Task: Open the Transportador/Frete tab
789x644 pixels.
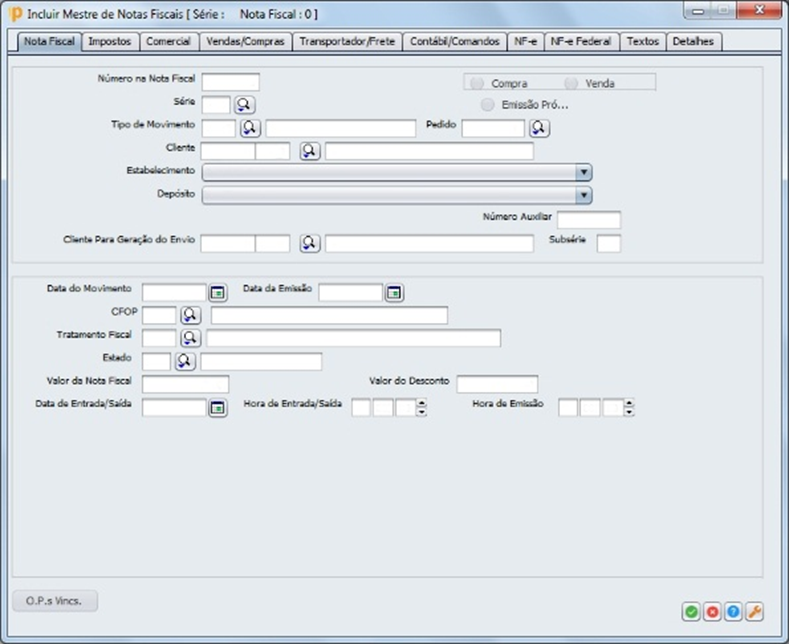Action: (348, 42)
